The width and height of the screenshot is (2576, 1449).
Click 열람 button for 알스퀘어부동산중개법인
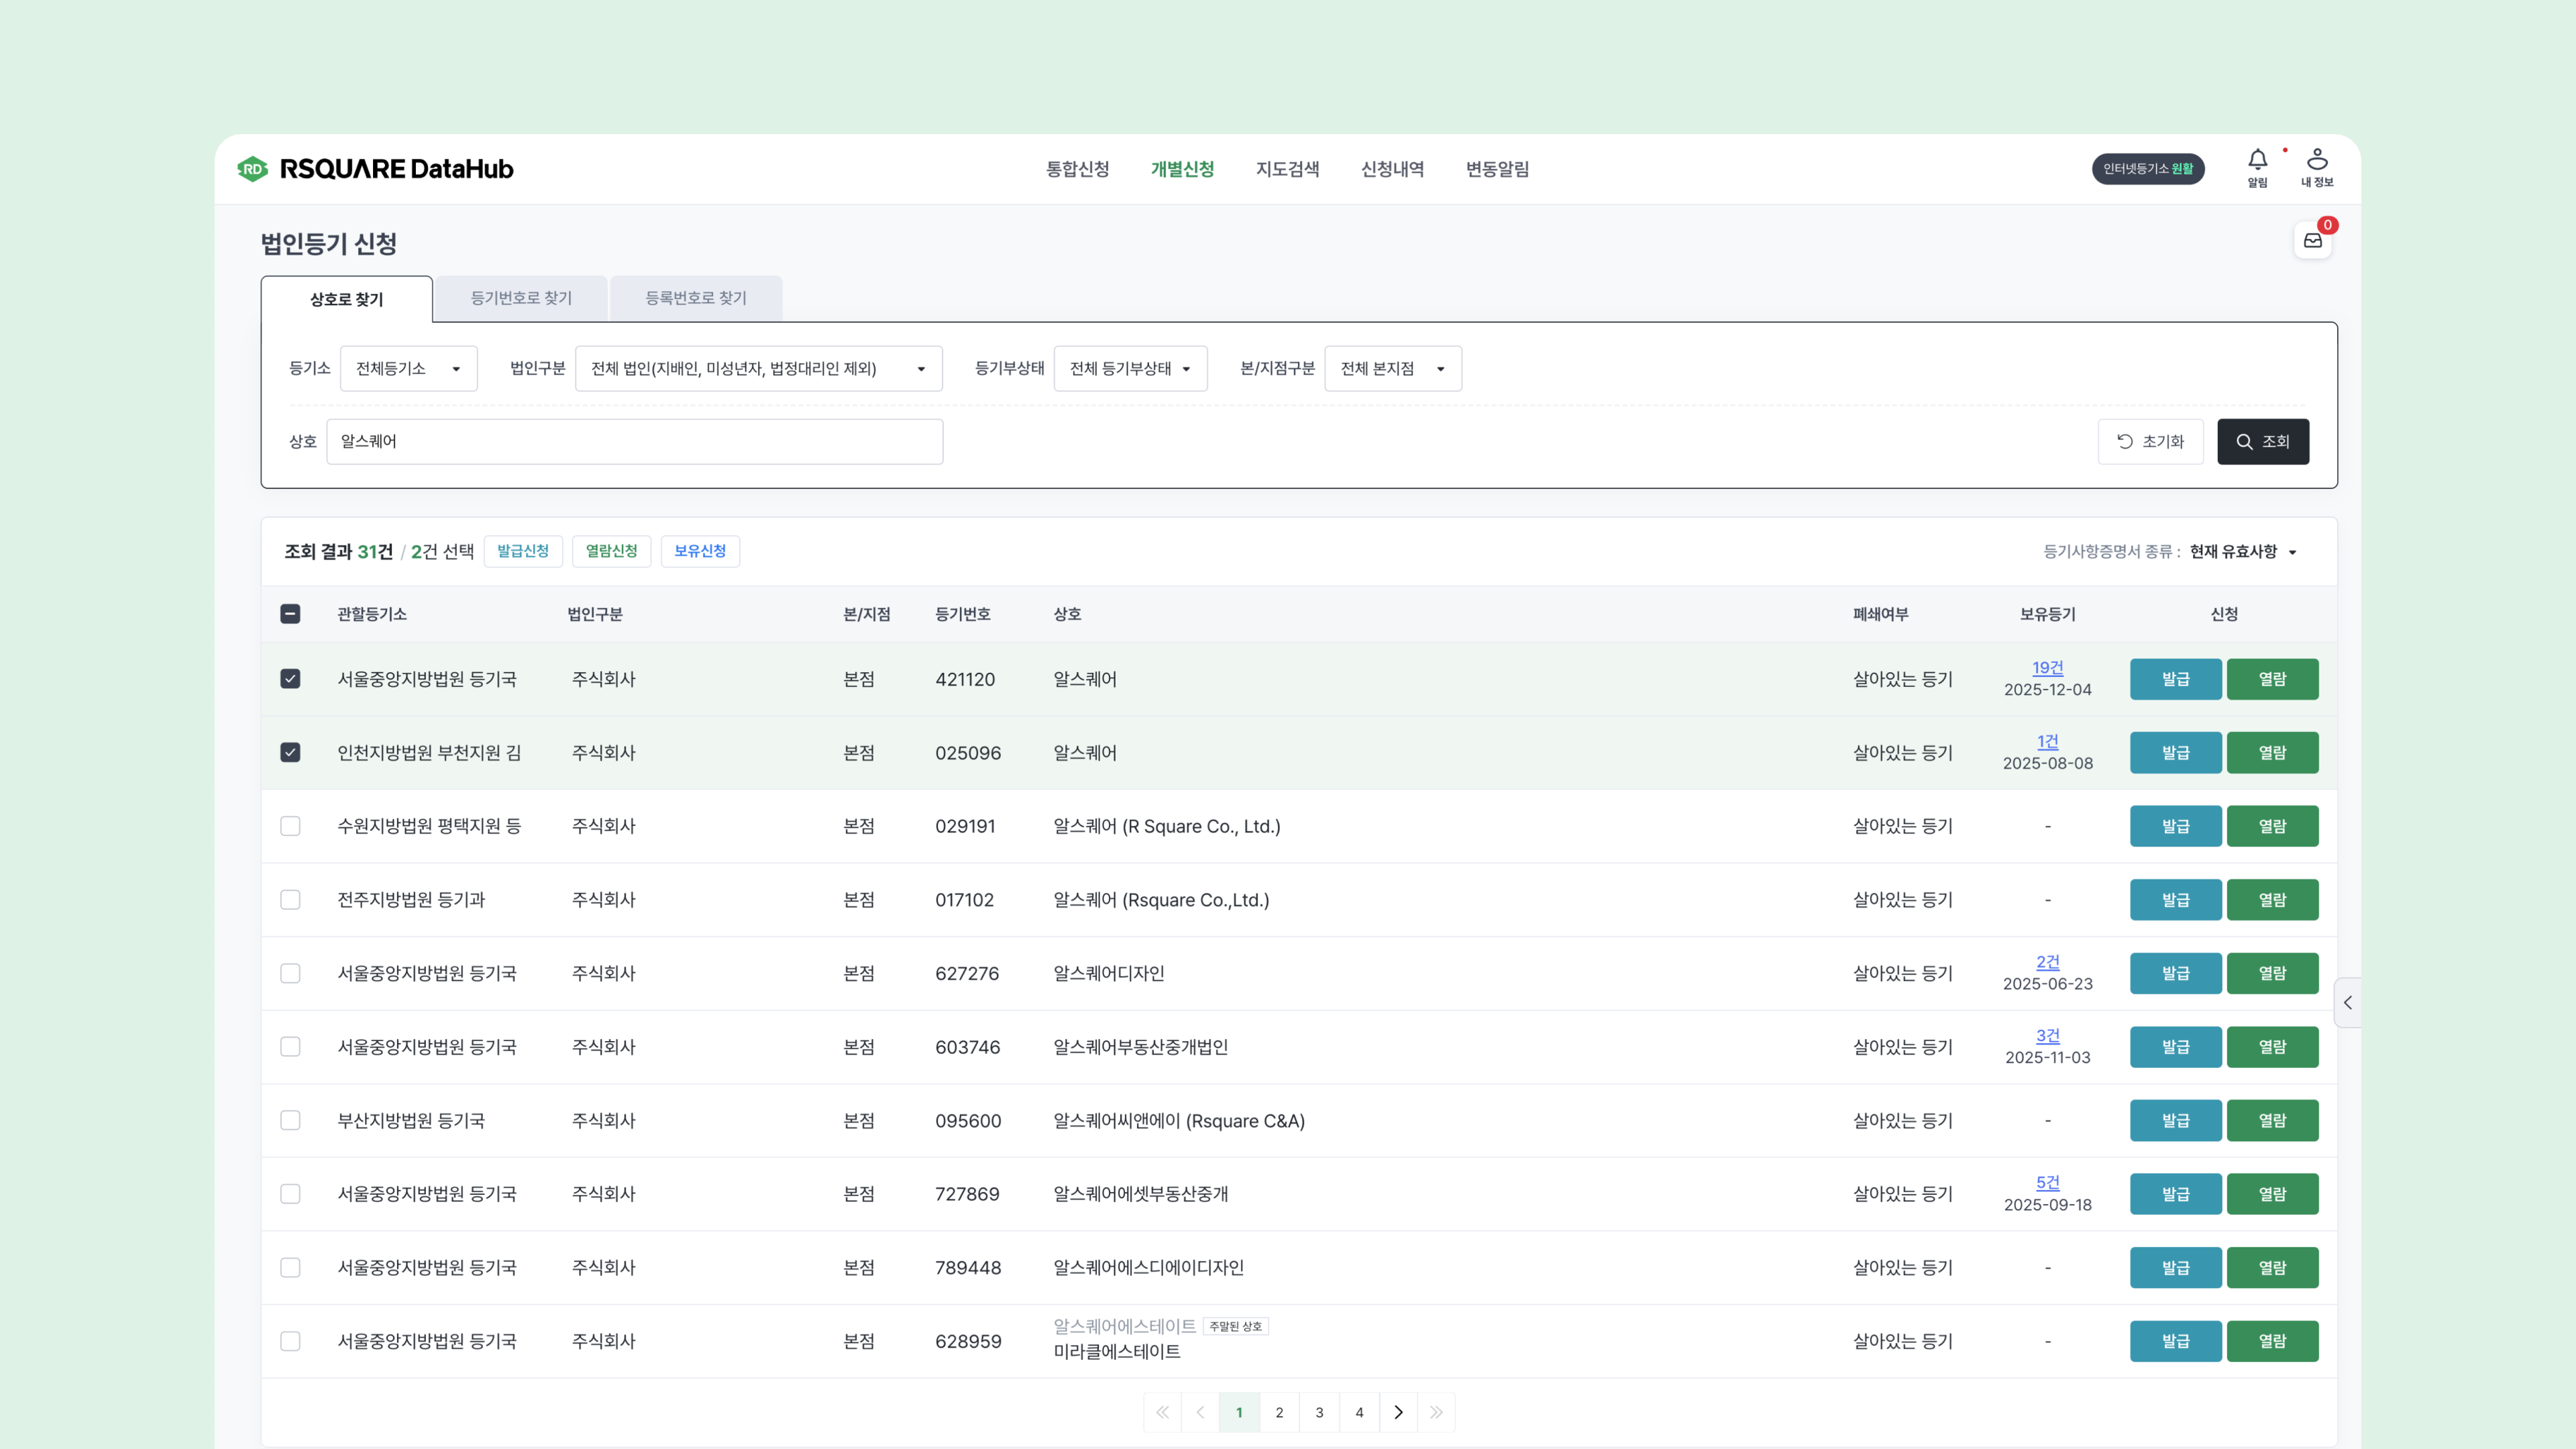[x=2272, y=1047]
